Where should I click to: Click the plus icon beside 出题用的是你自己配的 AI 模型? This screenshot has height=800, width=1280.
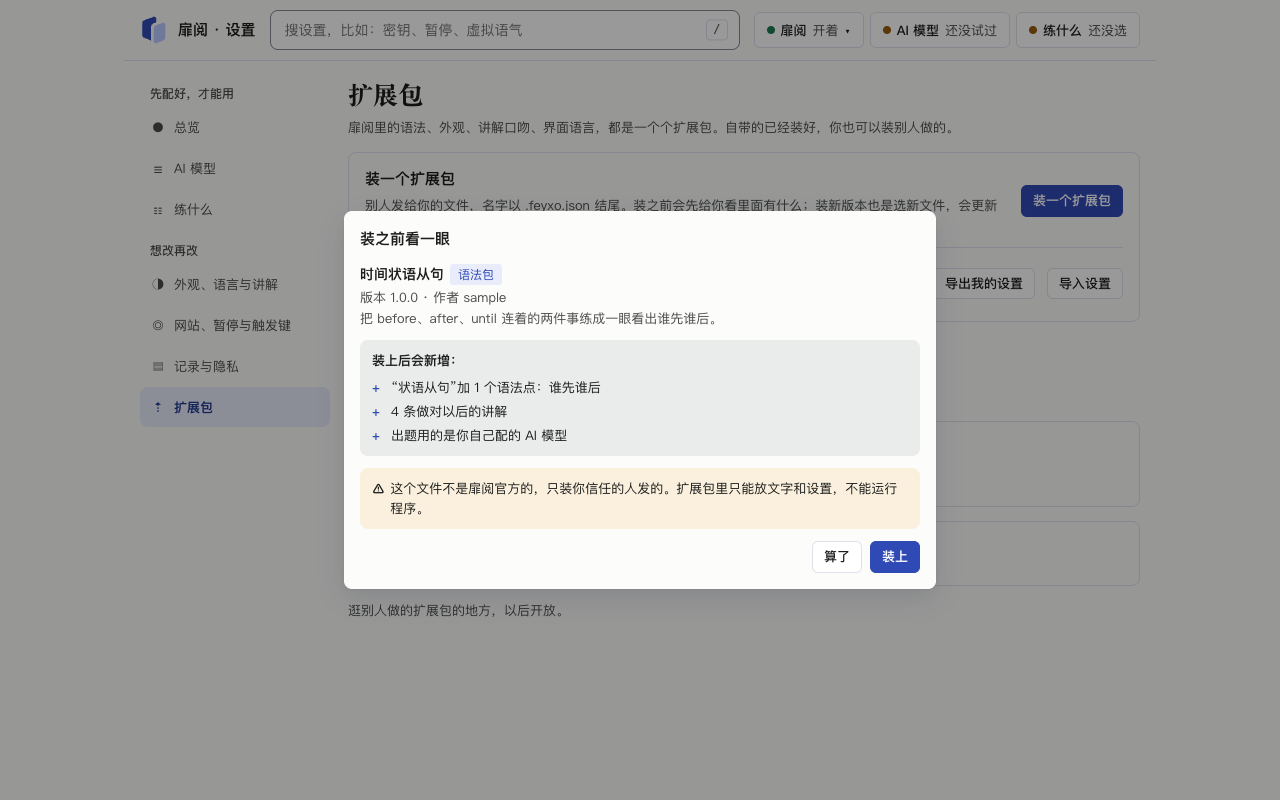click(x=376, y=436)
